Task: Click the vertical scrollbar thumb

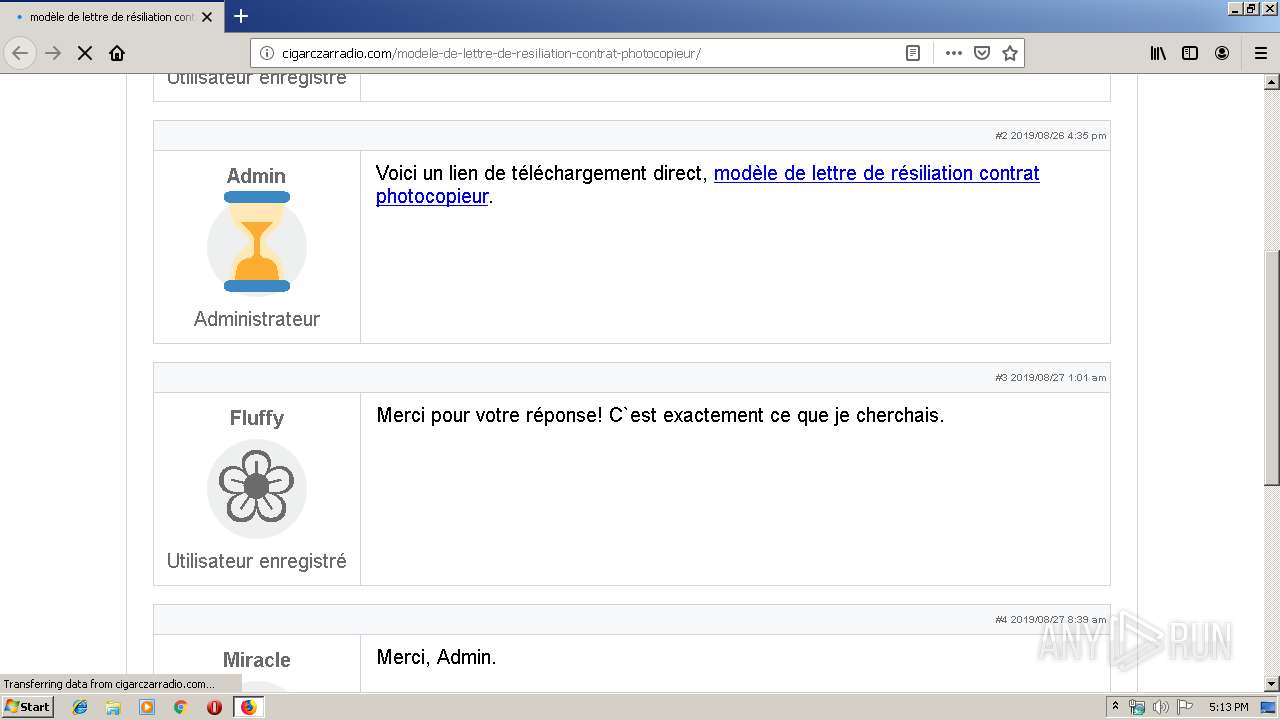Action: (1272, 368)
